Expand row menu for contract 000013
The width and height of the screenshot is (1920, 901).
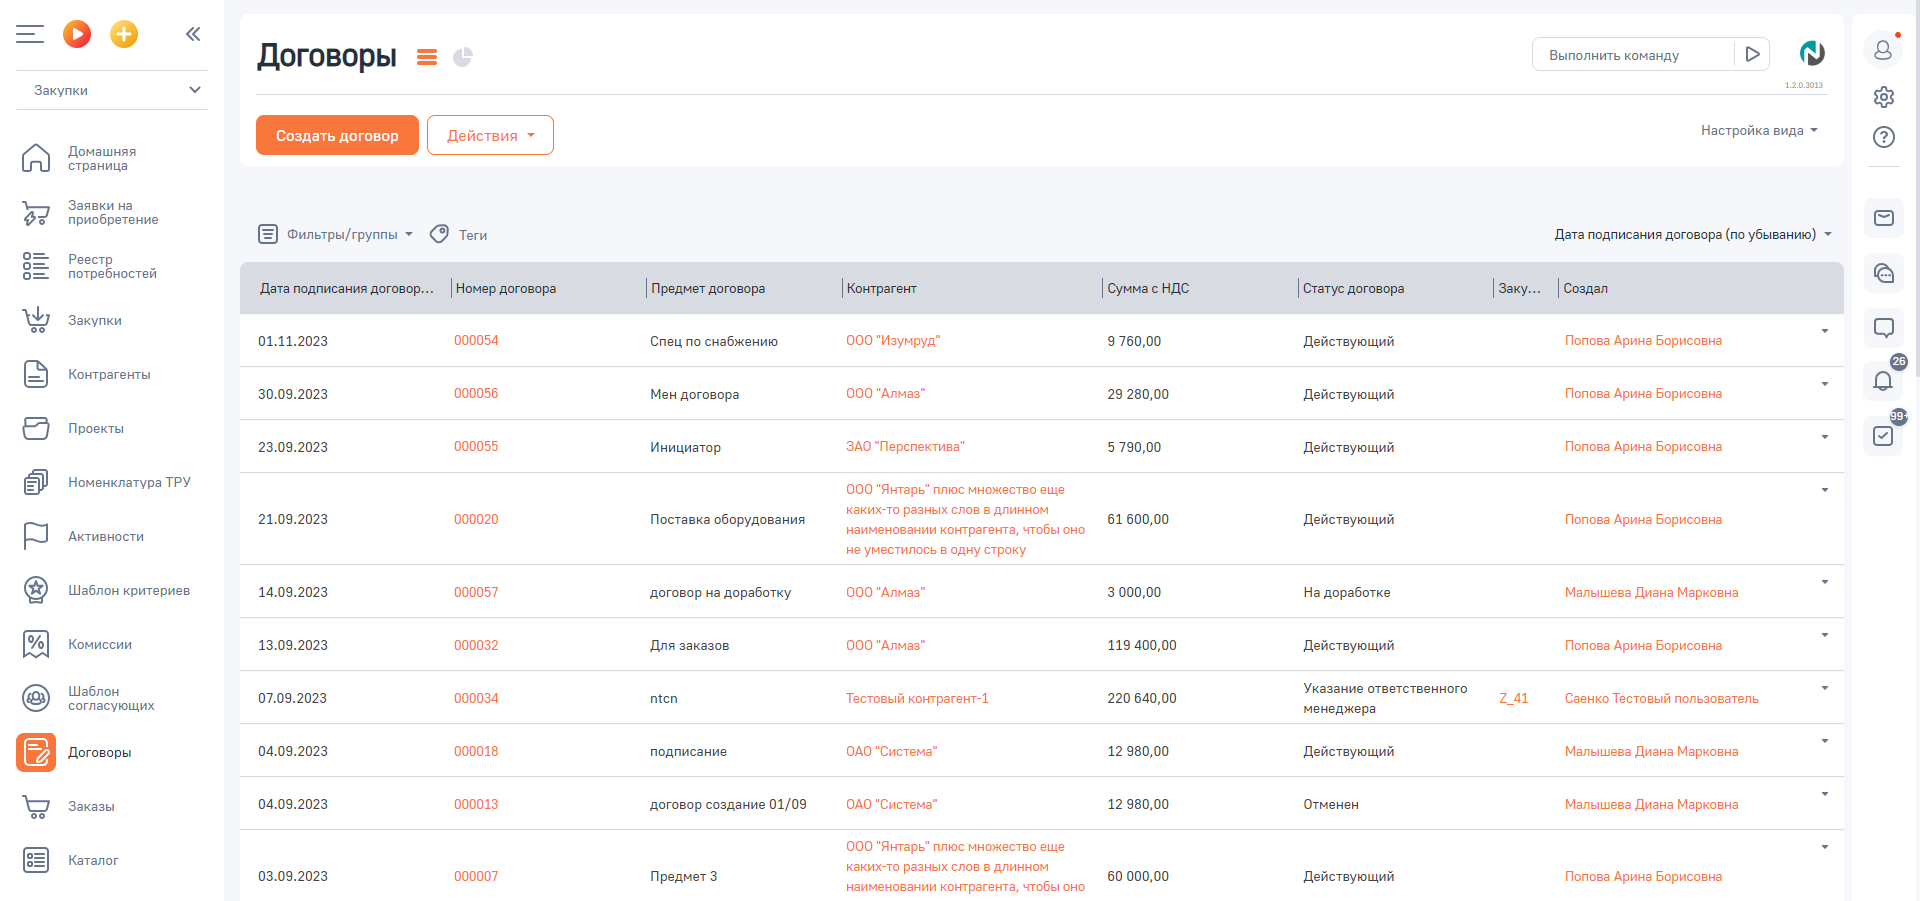coord(1824,794)
